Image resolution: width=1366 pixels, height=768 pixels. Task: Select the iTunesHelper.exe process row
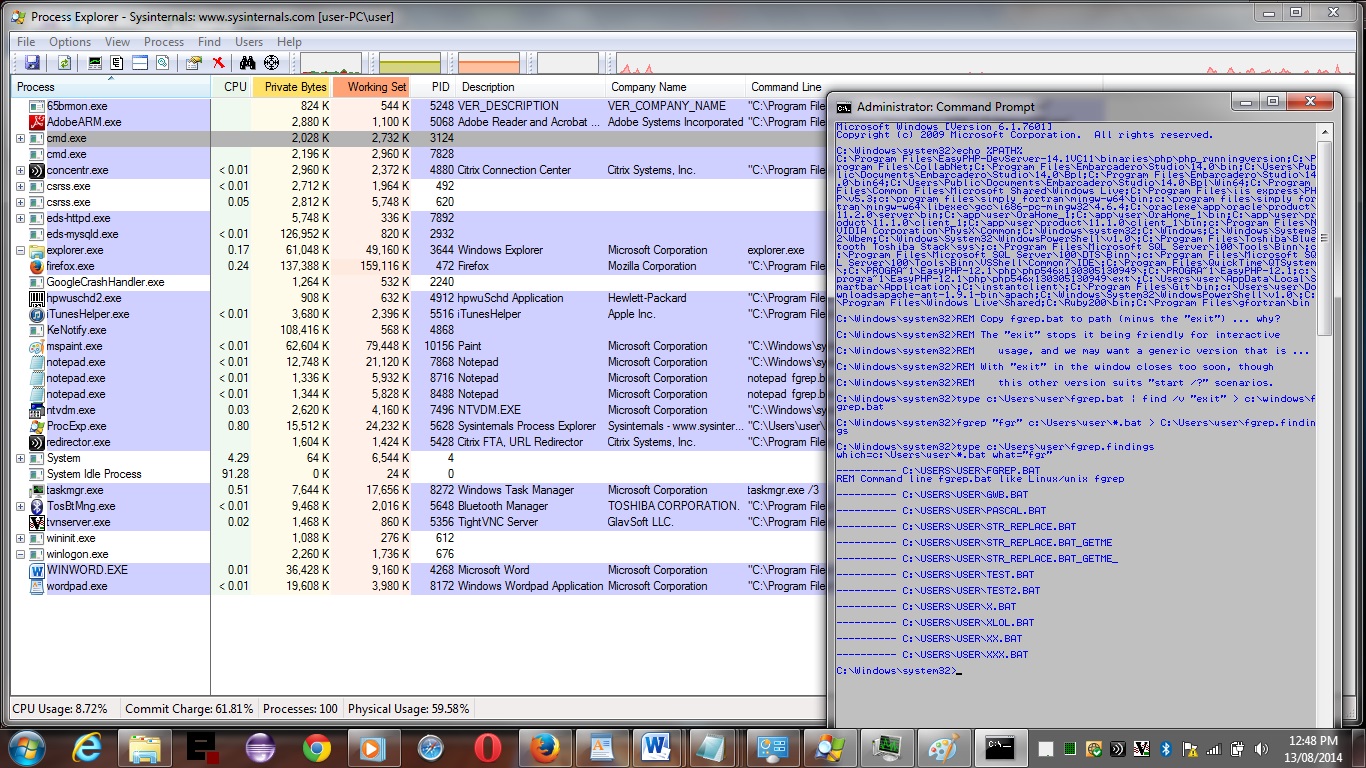point(417,314)
